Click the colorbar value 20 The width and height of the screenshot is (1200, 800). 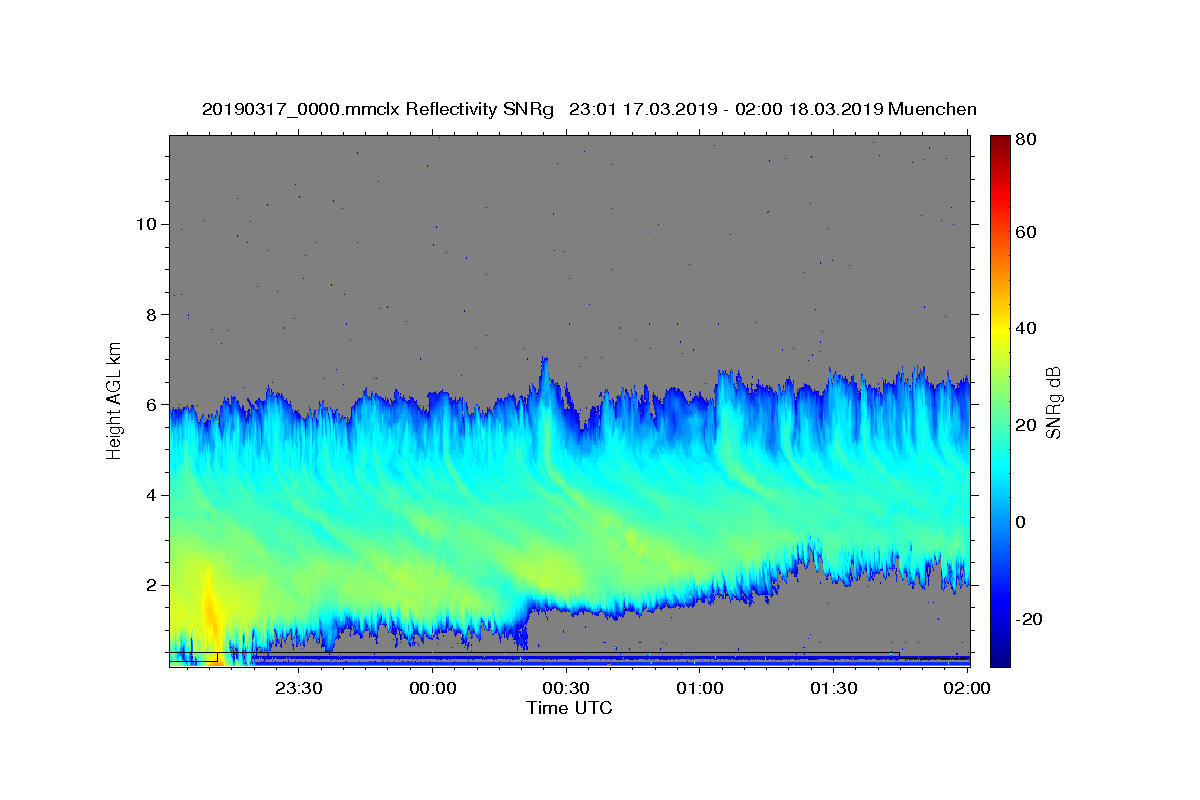coord(1026,425)
